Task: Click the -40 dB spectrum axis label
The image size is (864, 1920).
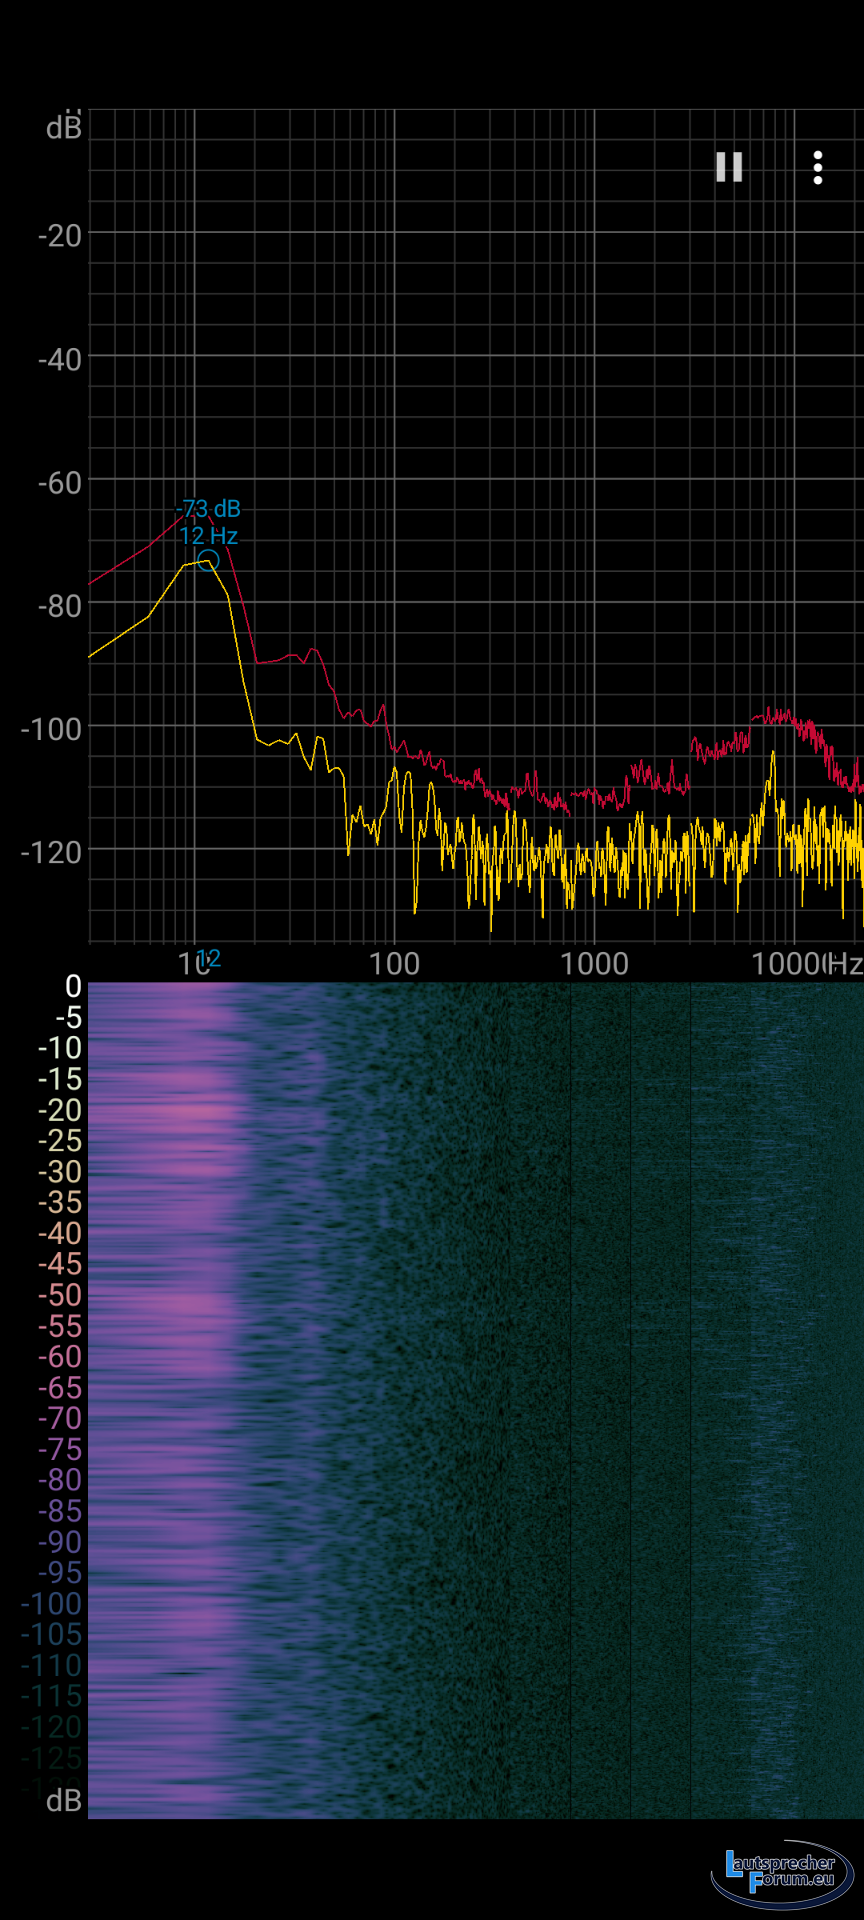Action: [x=59, y=360]
